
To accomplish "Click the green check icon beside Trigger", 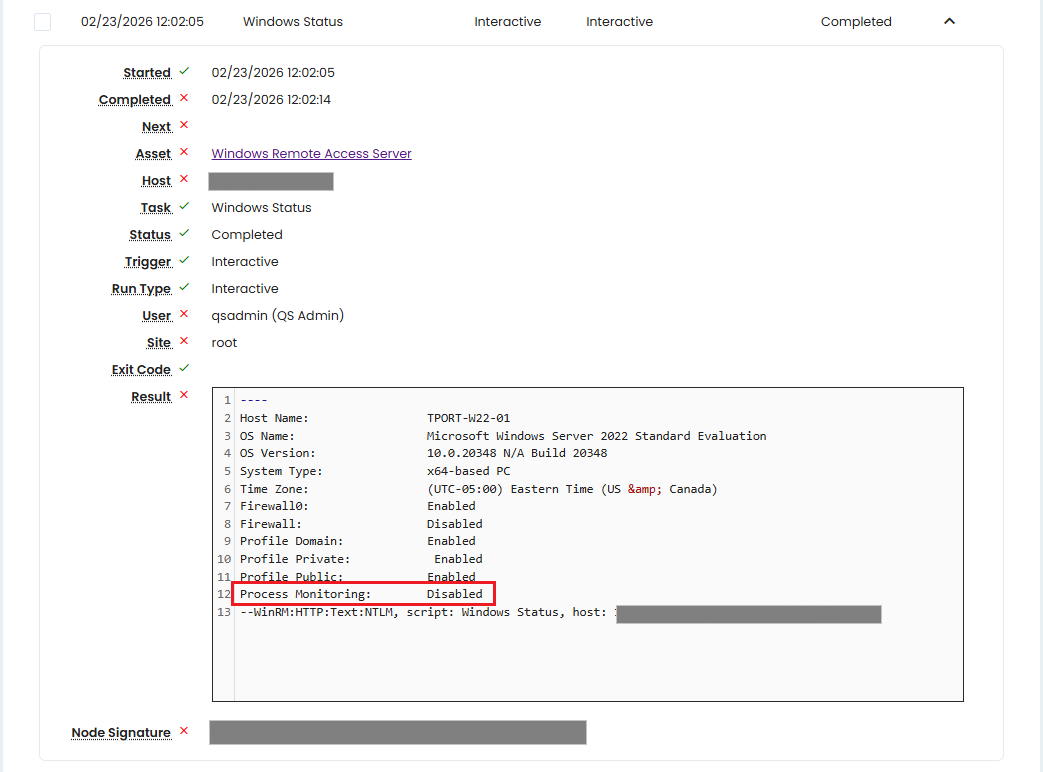I will coord(183,261).
